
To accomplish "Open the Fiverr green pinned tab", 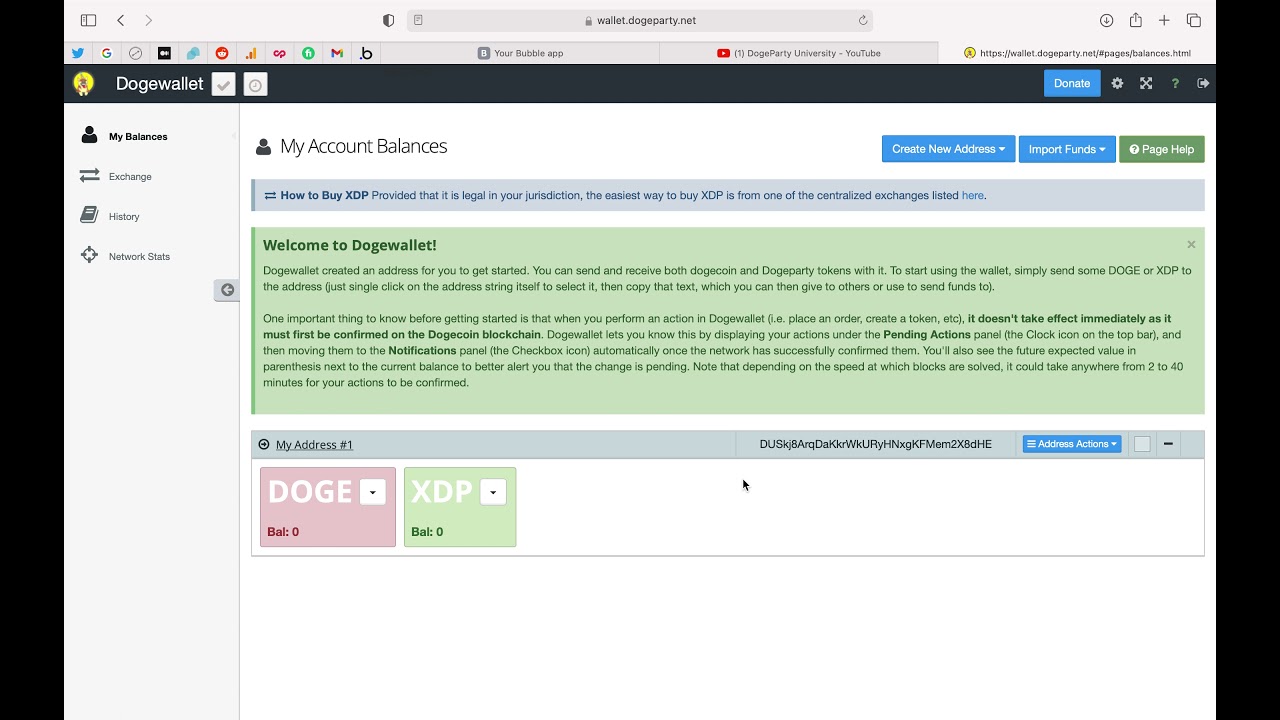I will click(x=308, y=53).
